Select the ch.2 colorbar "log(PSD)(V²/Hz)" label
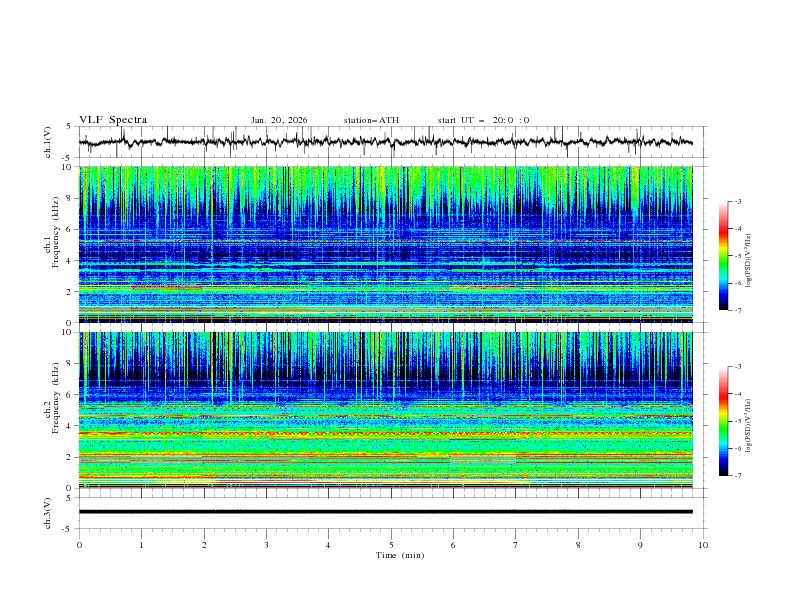792x612 pixels. click(x=749, y=425)
